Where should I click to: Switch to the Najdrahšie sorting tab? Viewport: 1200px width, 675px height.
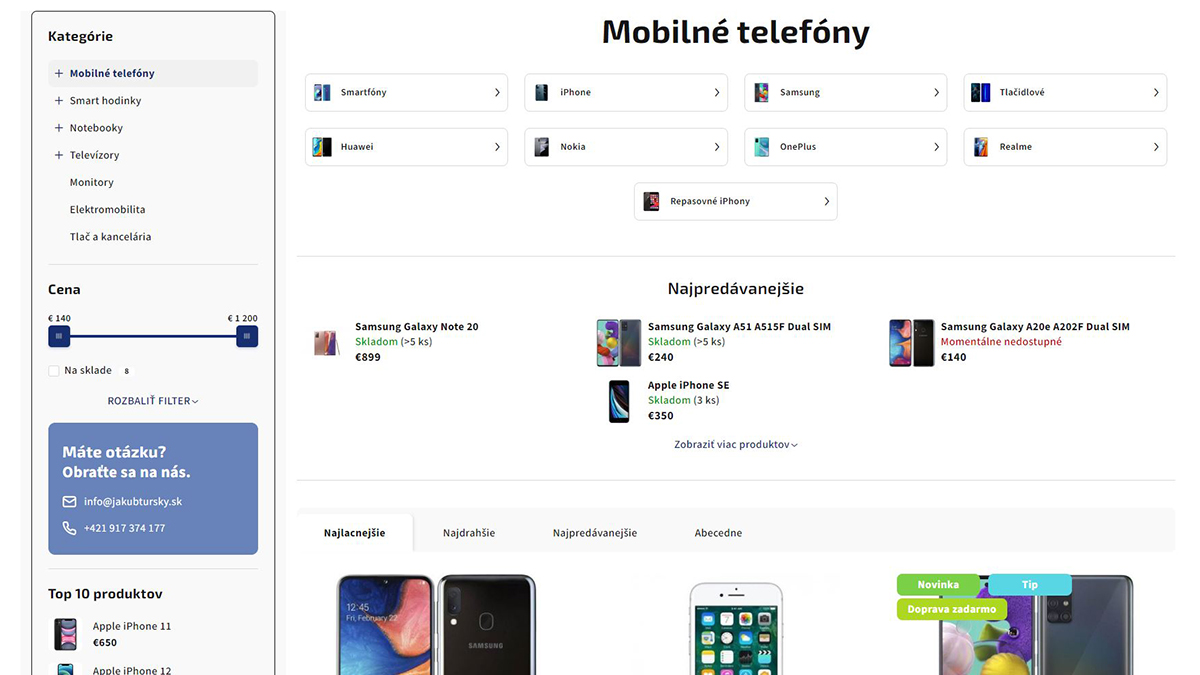tap(469, 533)
